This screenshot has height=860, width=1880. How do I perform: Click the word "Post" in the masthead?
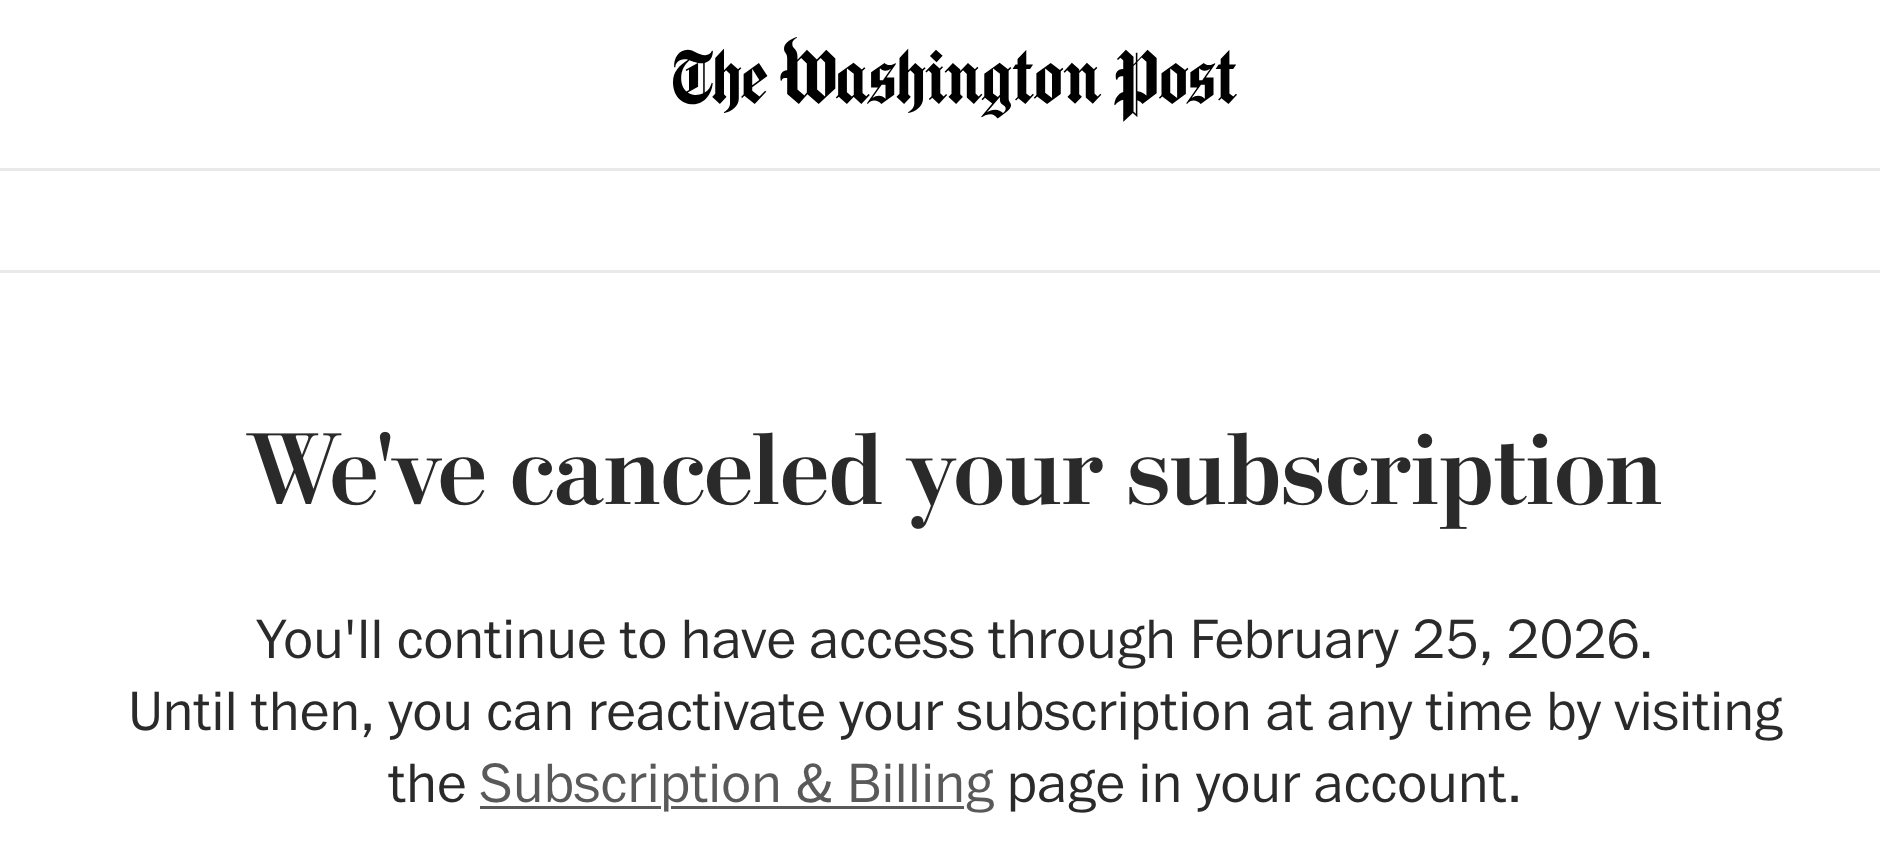coord(1175,80)
